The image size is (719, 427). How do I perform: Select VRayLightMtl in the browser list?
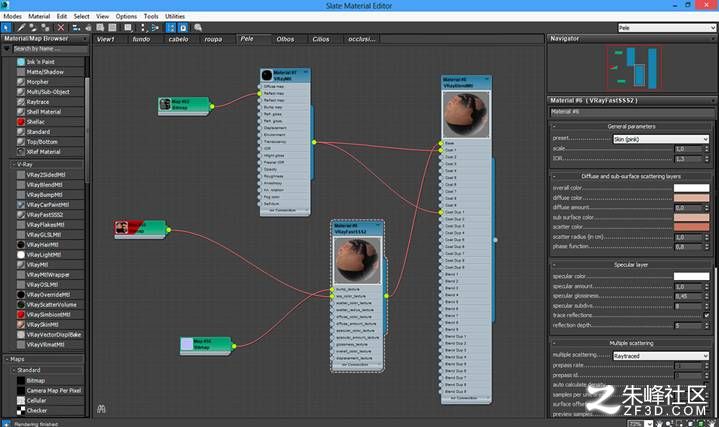point(43,255)
